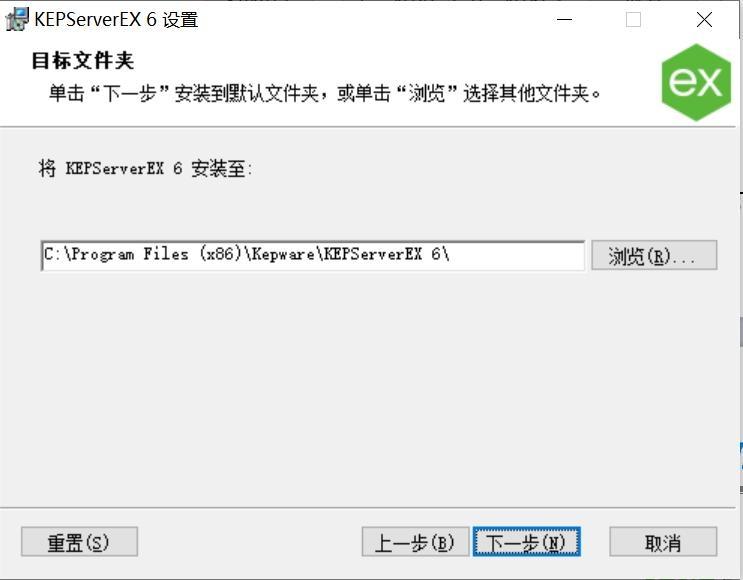
Task: Click the green hexagon ex logo
Action: pos(696,82)
